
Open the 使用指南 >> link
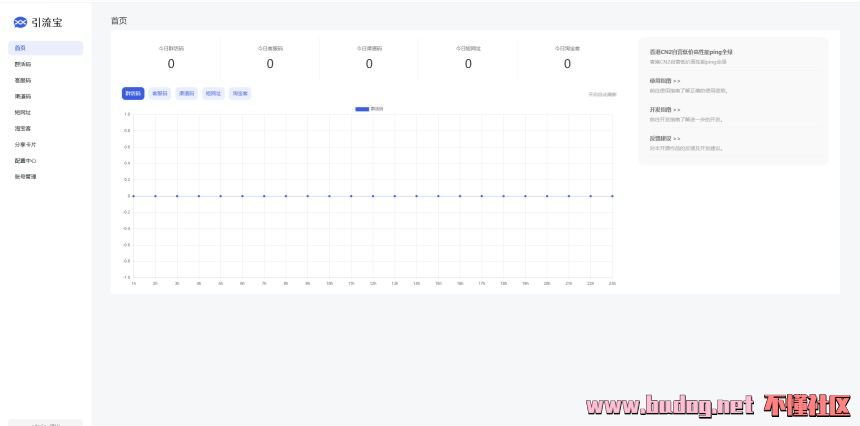pos(665,80)
